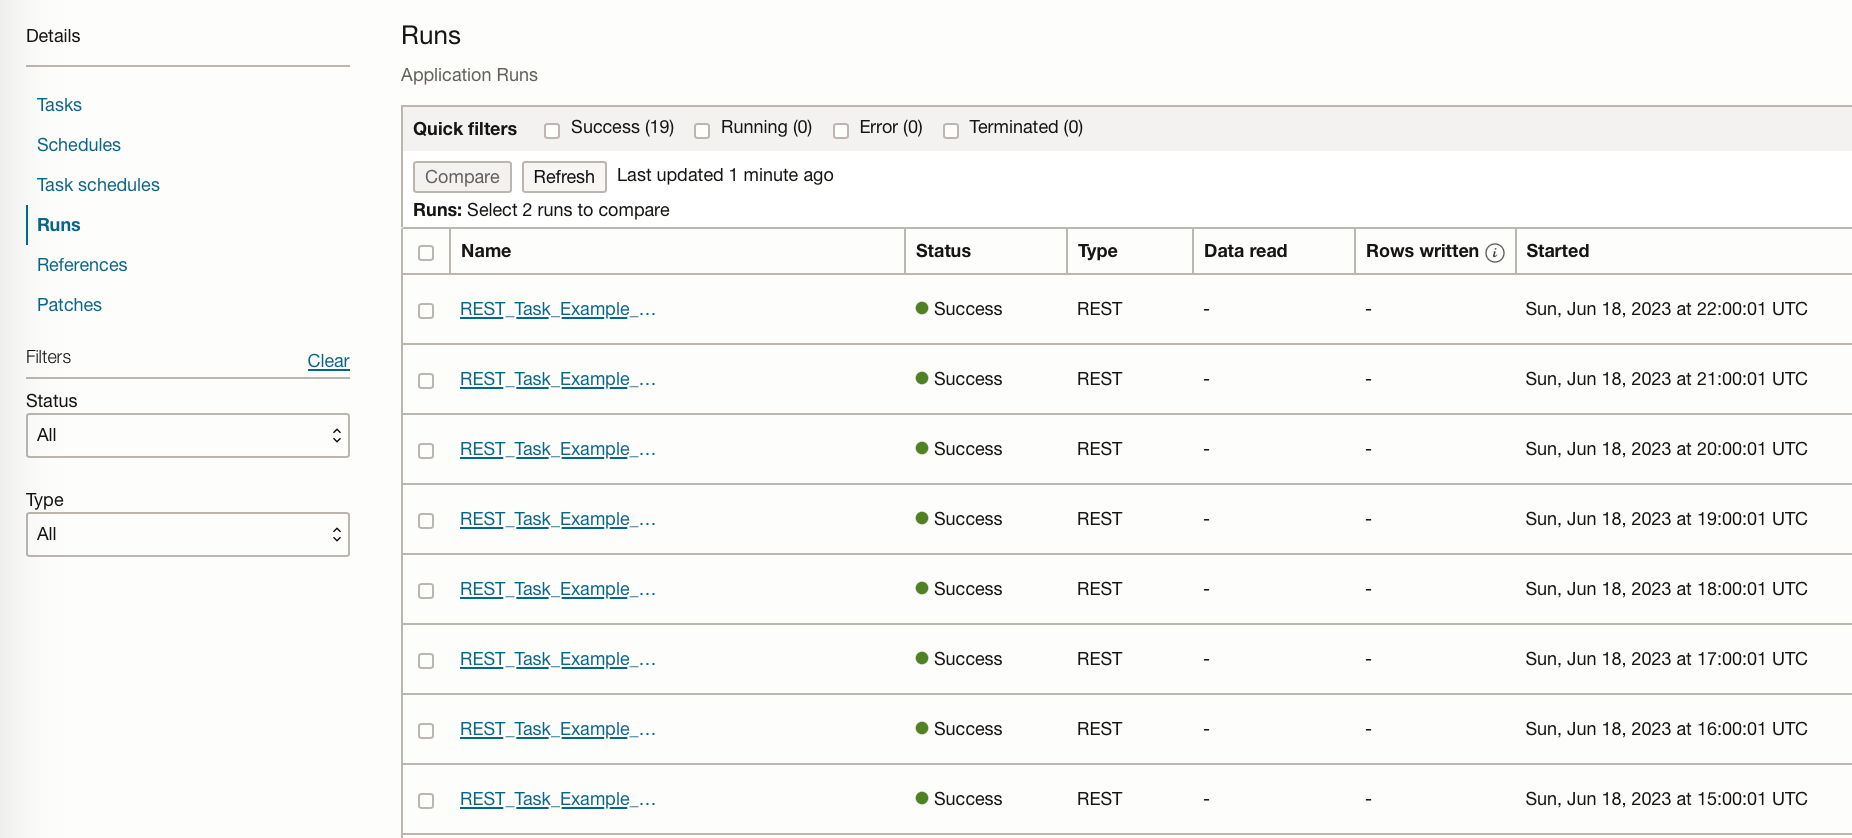Click Success status of the 15:00:01 run

[x=959, y=799]
